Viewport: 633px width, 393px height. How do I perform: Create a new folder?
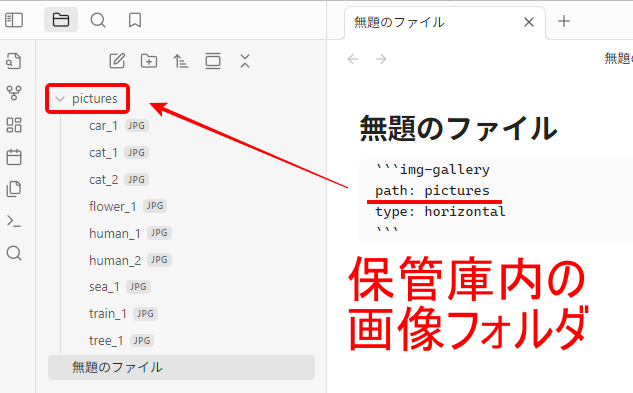click(x=149, y=61)
